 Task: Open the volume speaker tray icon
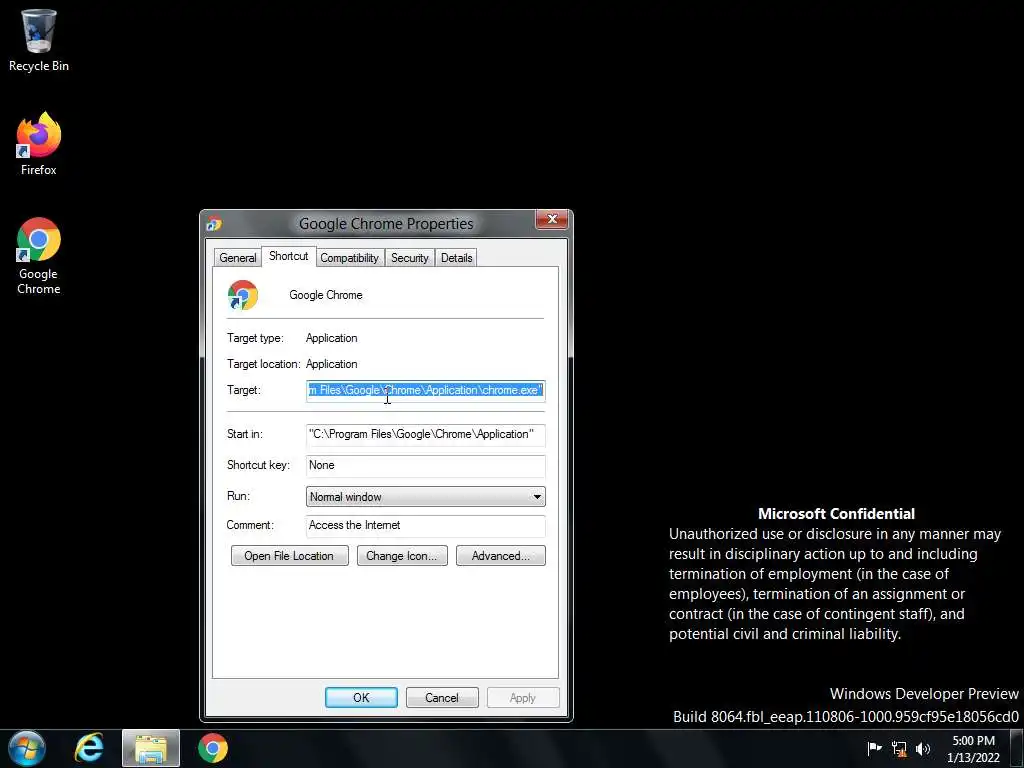923,748
